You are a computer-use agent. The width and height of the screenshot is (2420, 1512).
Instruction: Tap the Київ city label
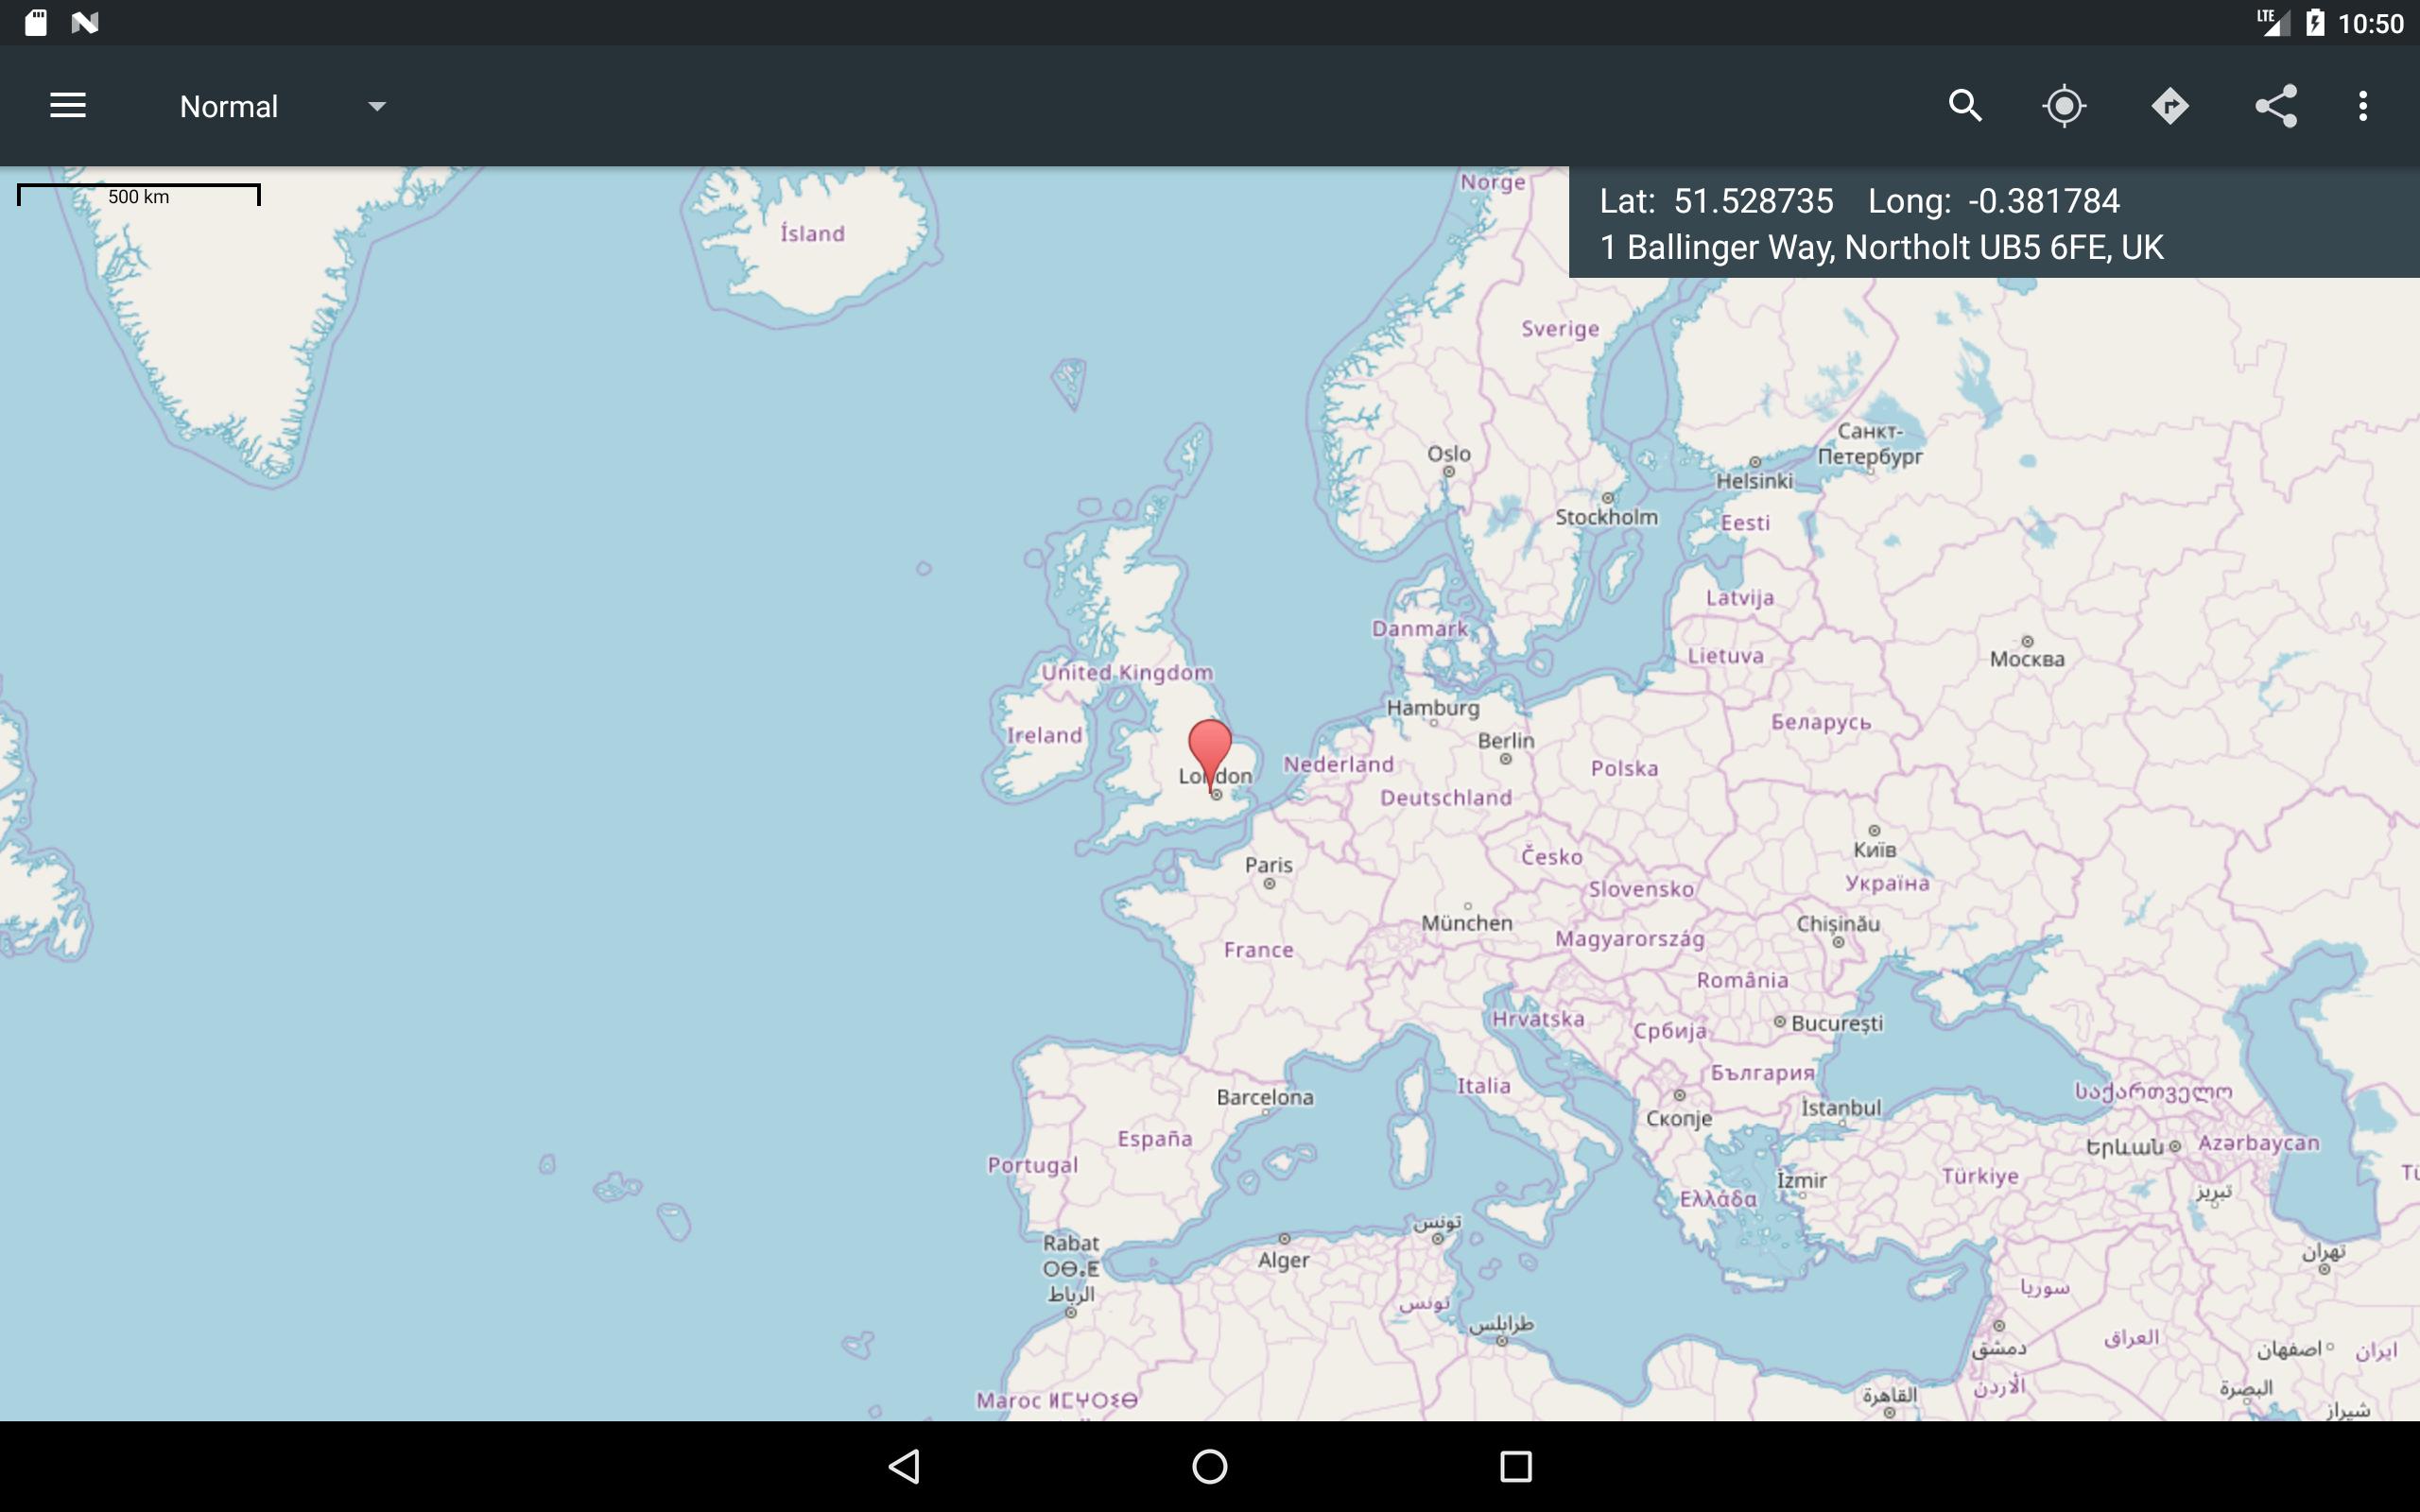pos(1875,850)
